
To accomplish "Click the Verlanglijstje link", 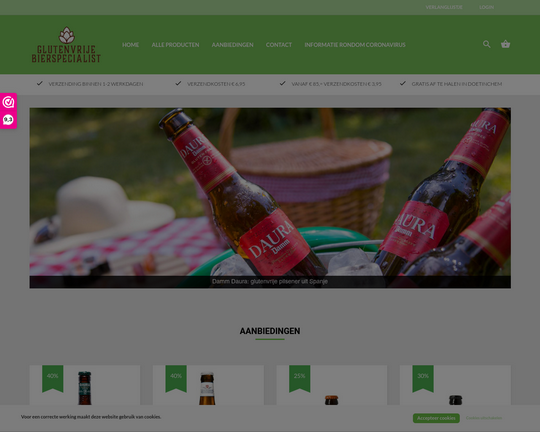I will (x=444, y=7).
